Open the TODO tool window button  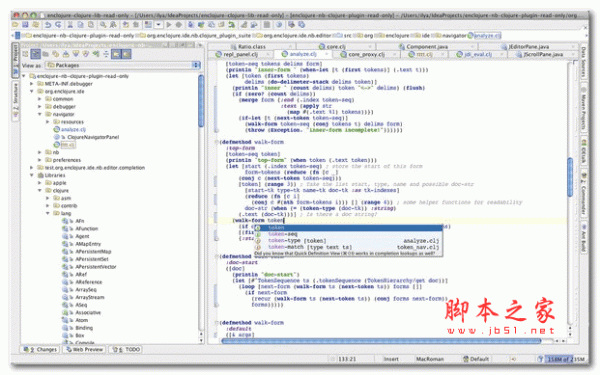127,349
